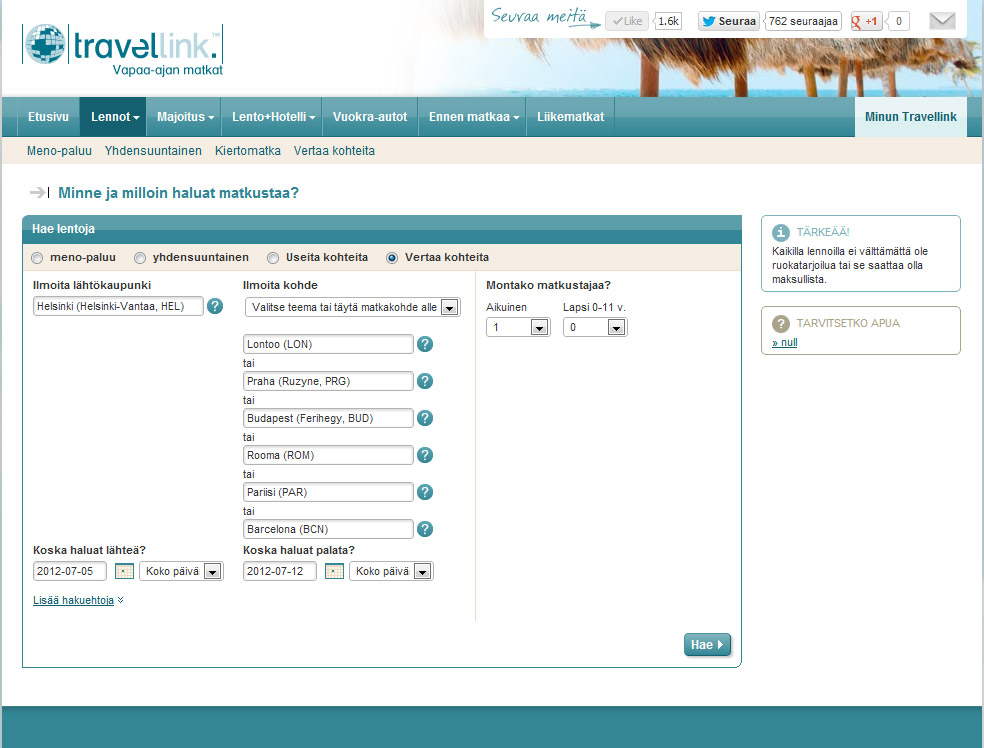
Task: Click the help icon next to Barcelona (BCN)
Action: pos(425,529)
